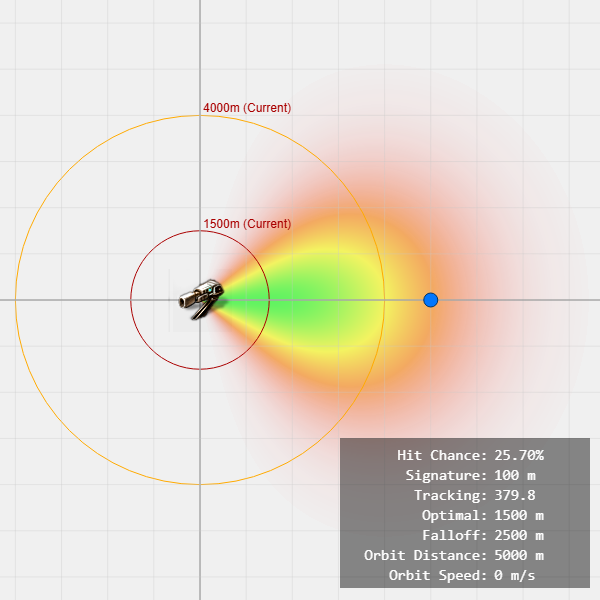Select the Signature 100 m value
Screen dimensions: 600x600
point(515,475)
